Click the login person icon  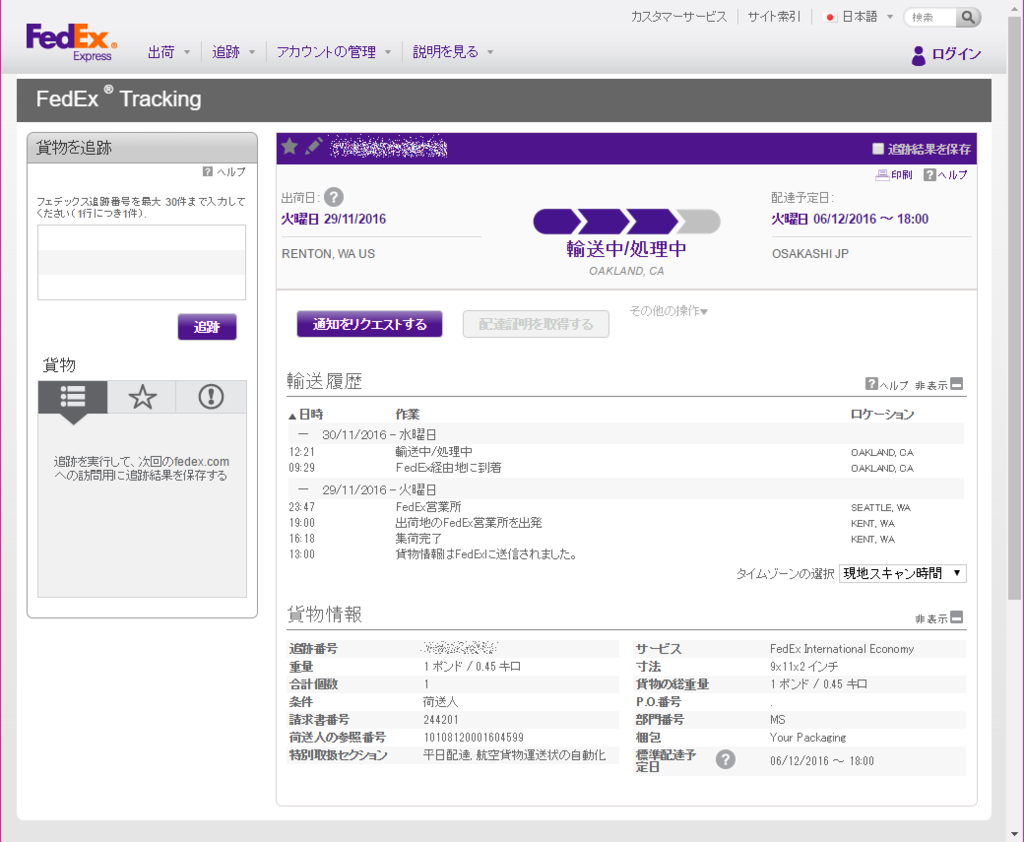click(x=918, y=55)
